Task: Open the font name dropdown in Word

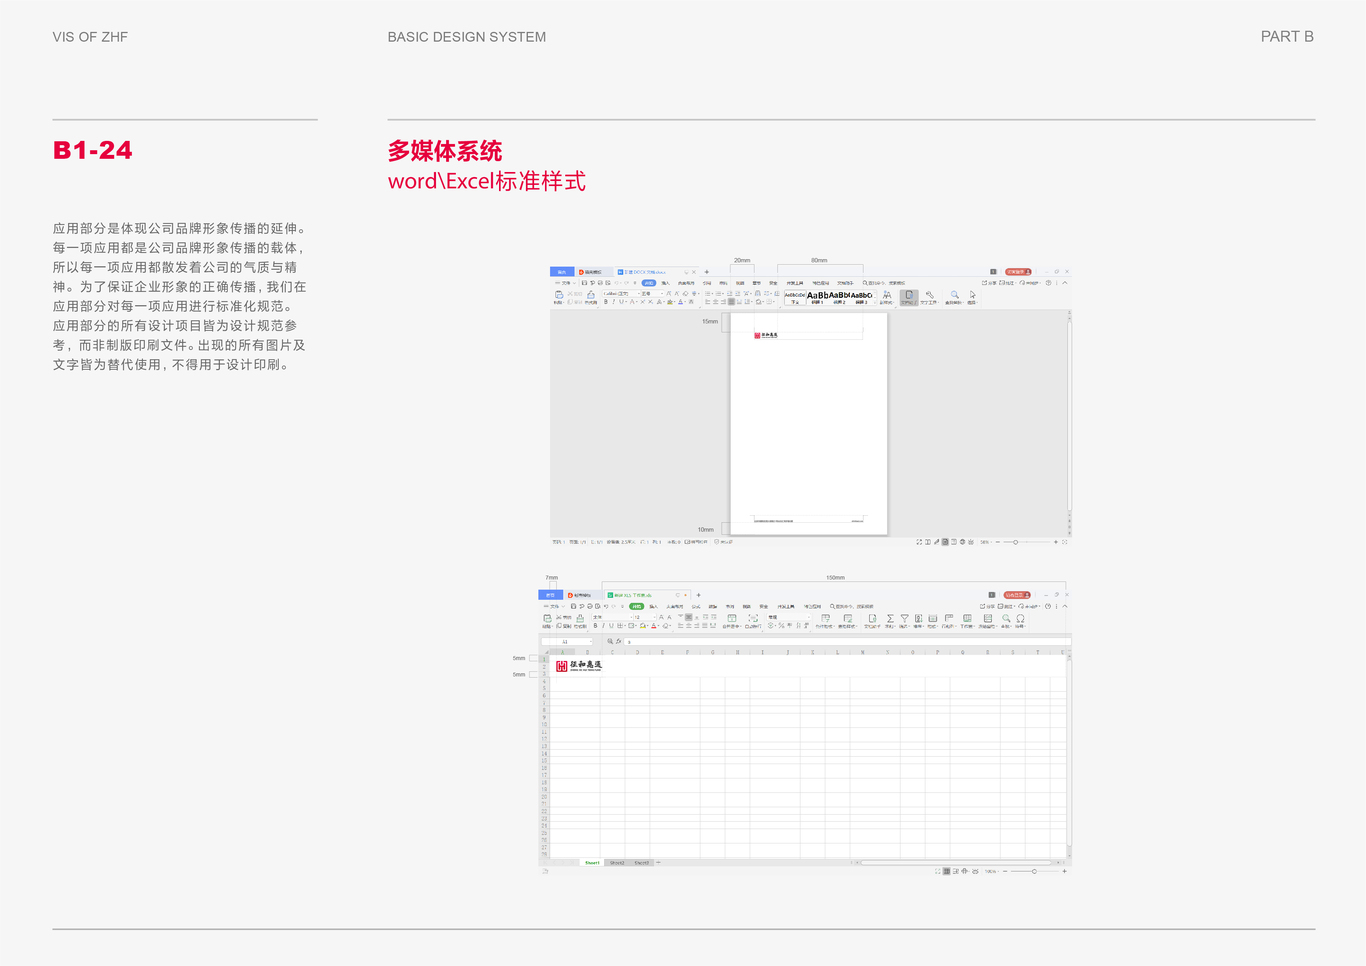Action: (x=638, y=293)
